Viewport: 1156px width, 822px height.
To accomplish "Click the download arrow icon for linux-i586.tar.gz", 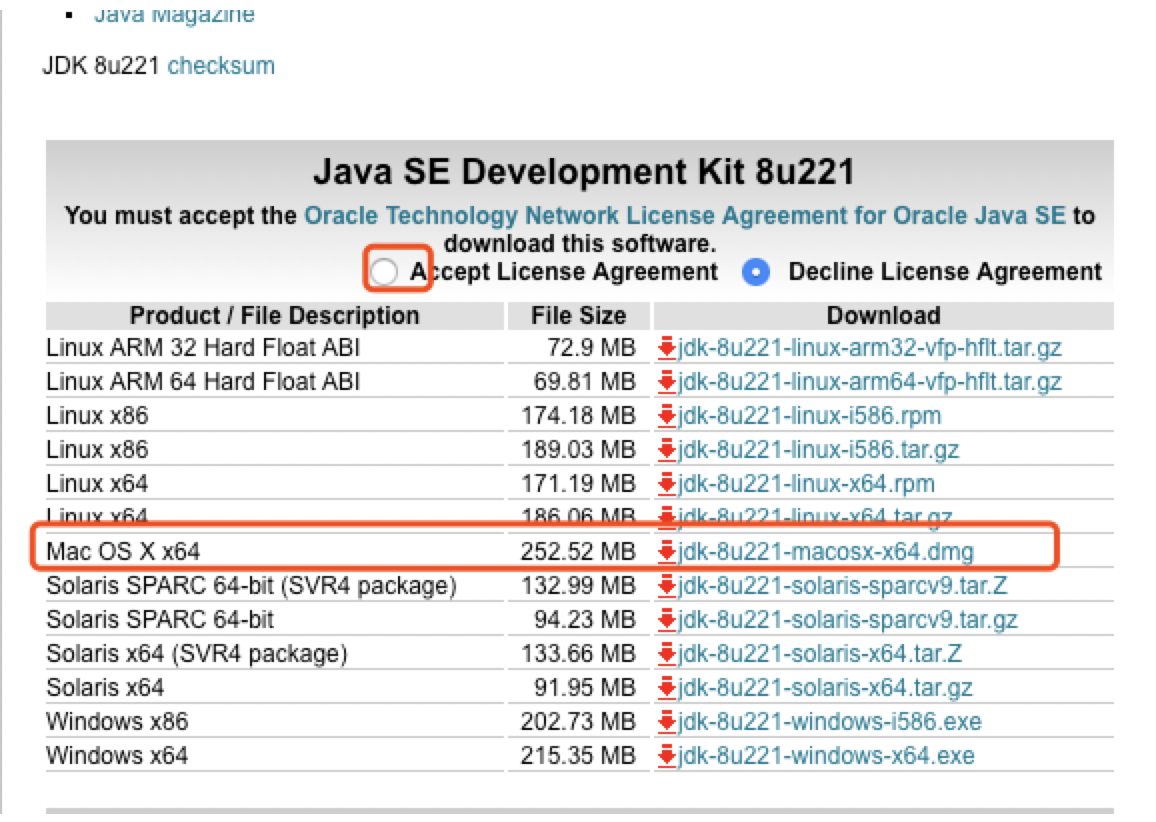I will point(666,449).
